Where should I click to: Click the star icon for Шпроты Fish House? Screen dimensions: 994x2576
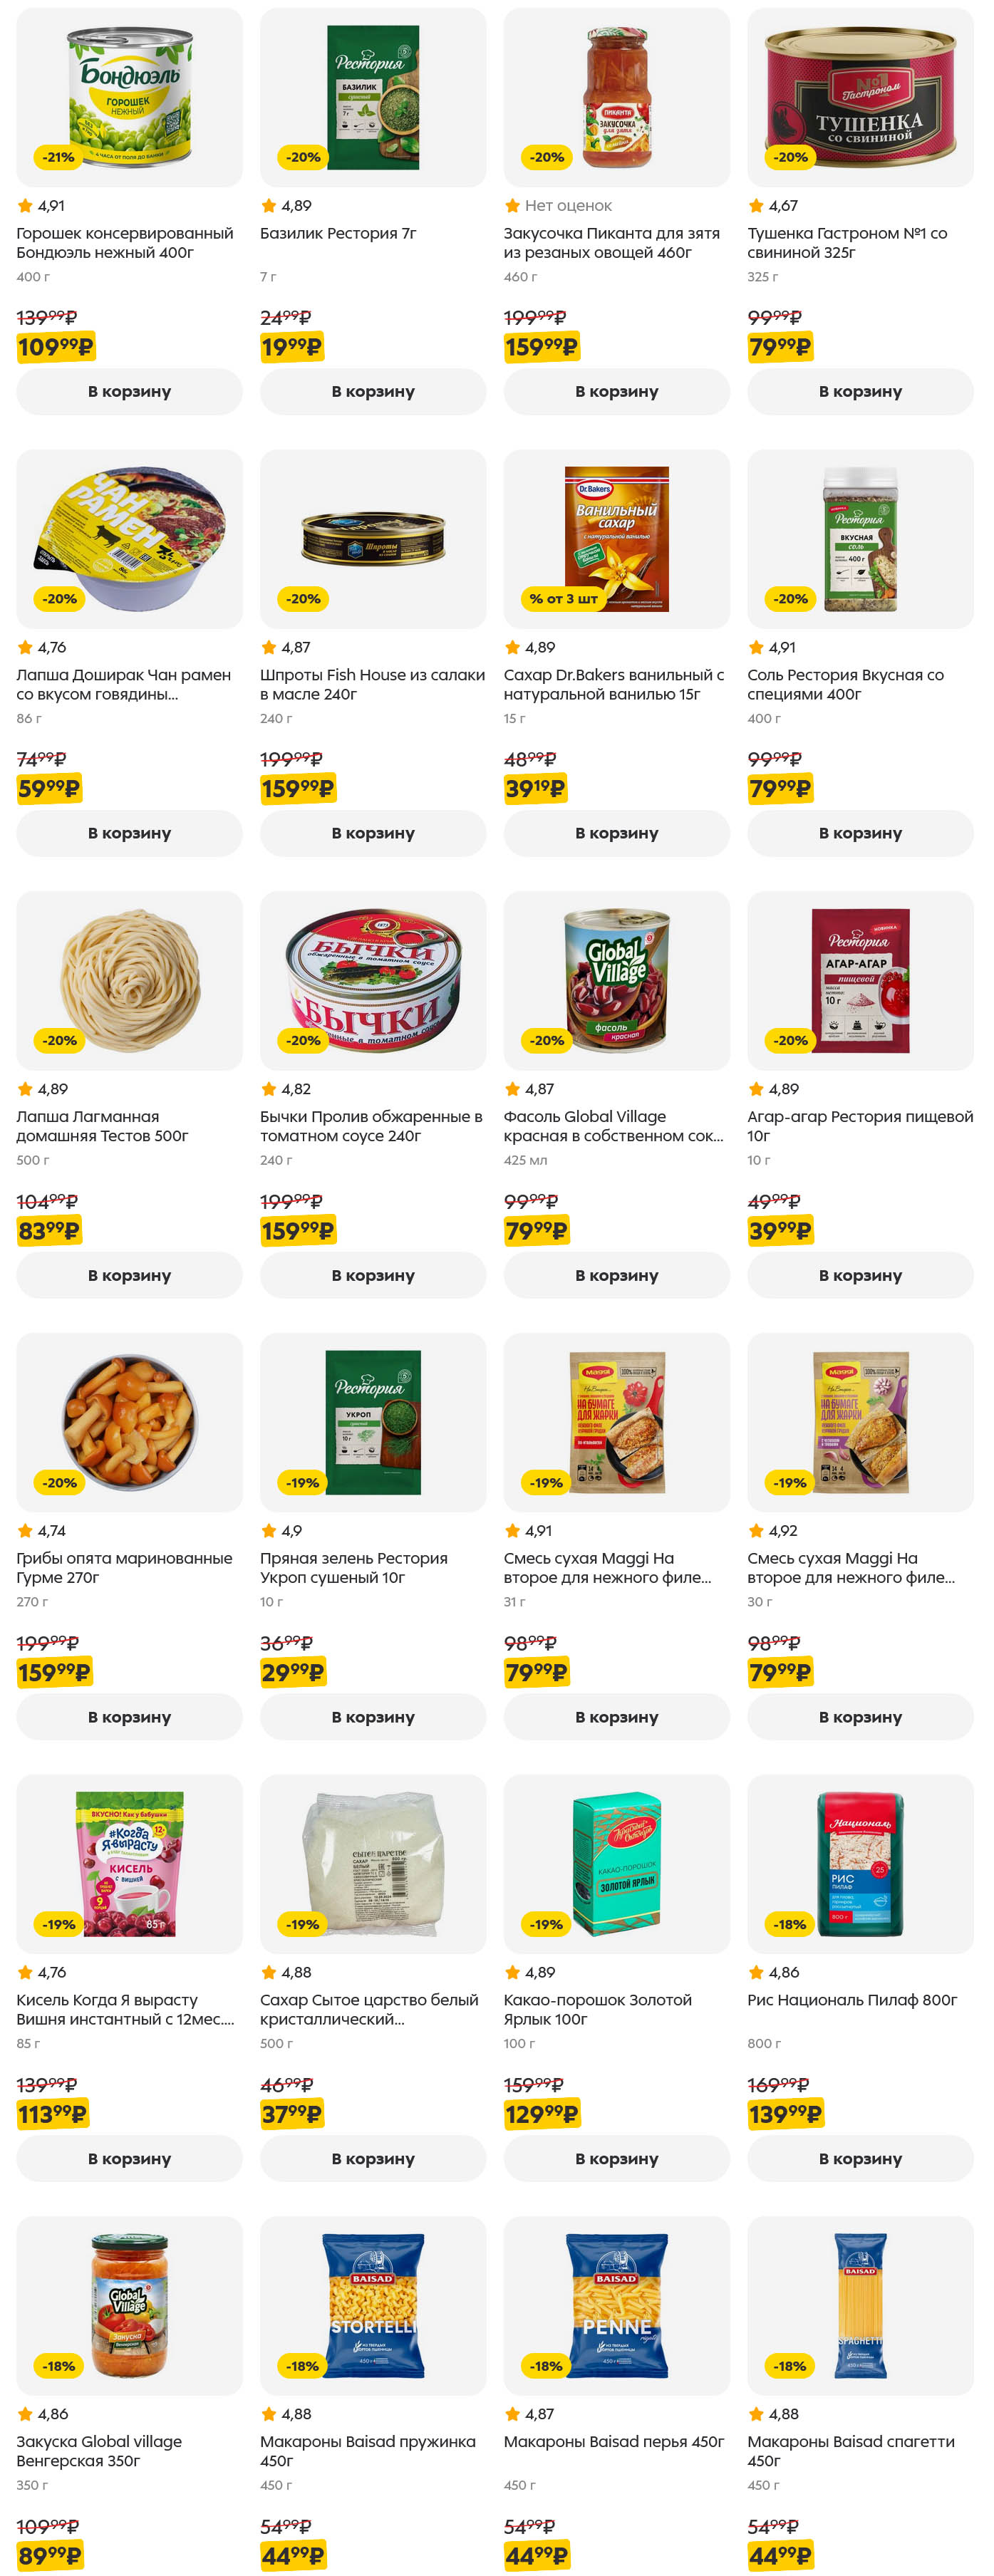click(268, 648)
